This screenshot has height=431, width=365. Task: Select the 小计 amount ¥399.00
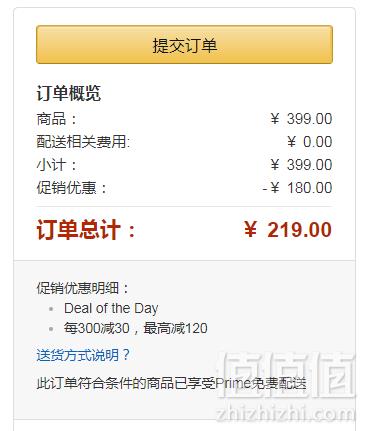coord(301,165)
